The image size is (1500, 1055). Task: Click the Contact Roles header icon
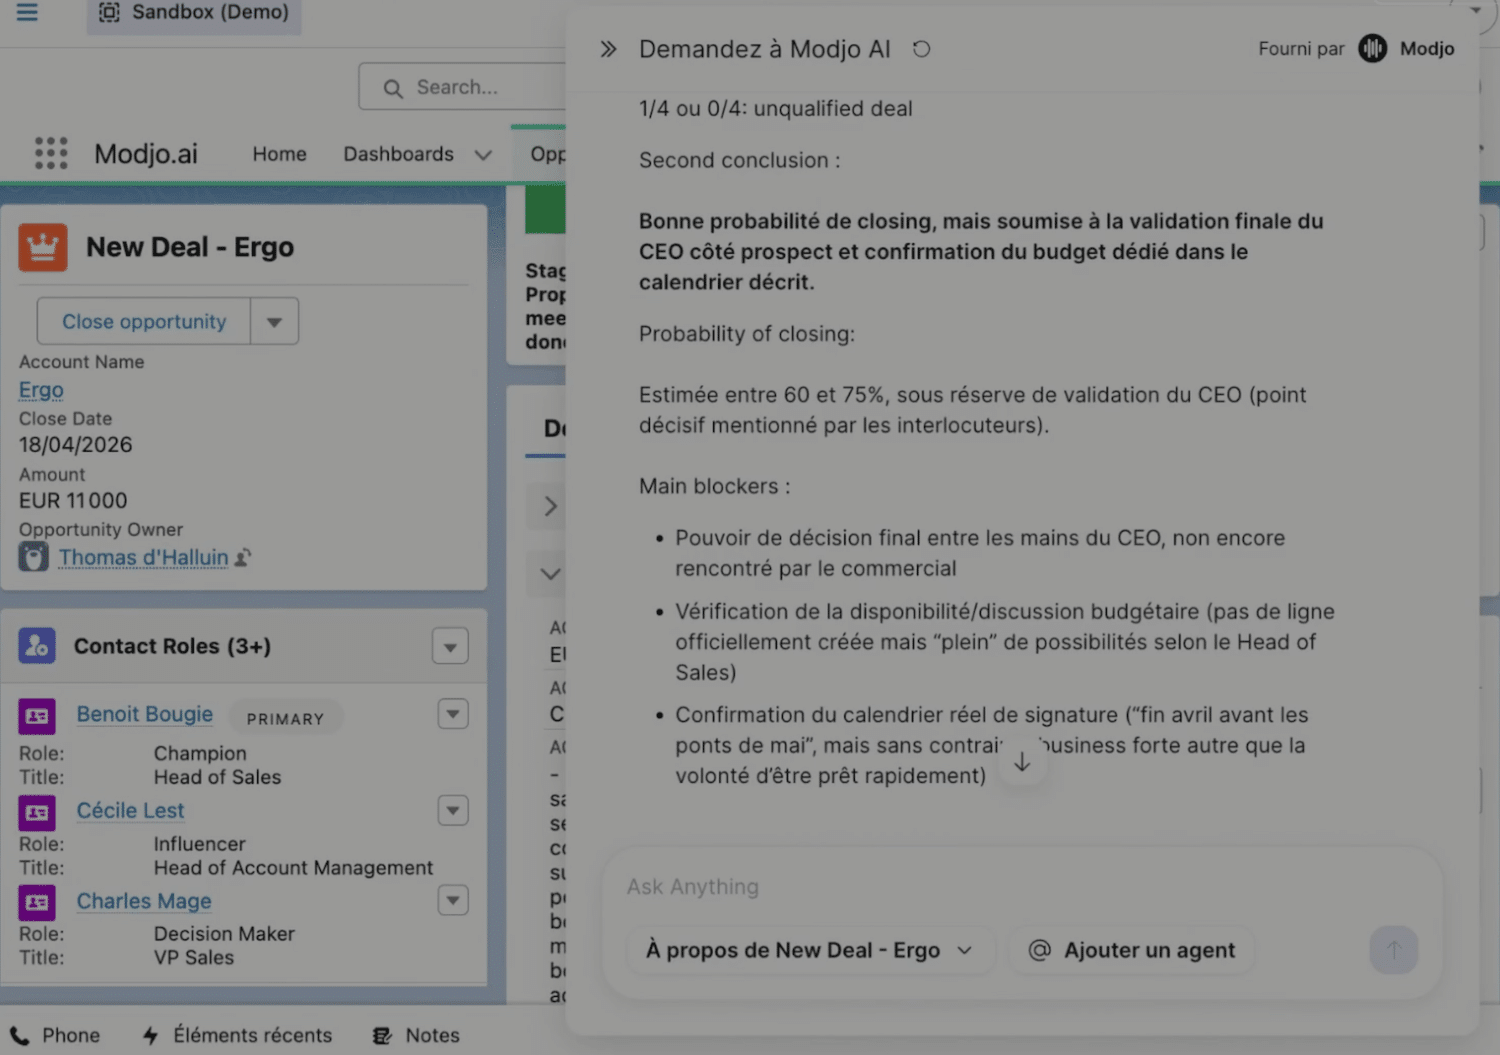point(37,646)
